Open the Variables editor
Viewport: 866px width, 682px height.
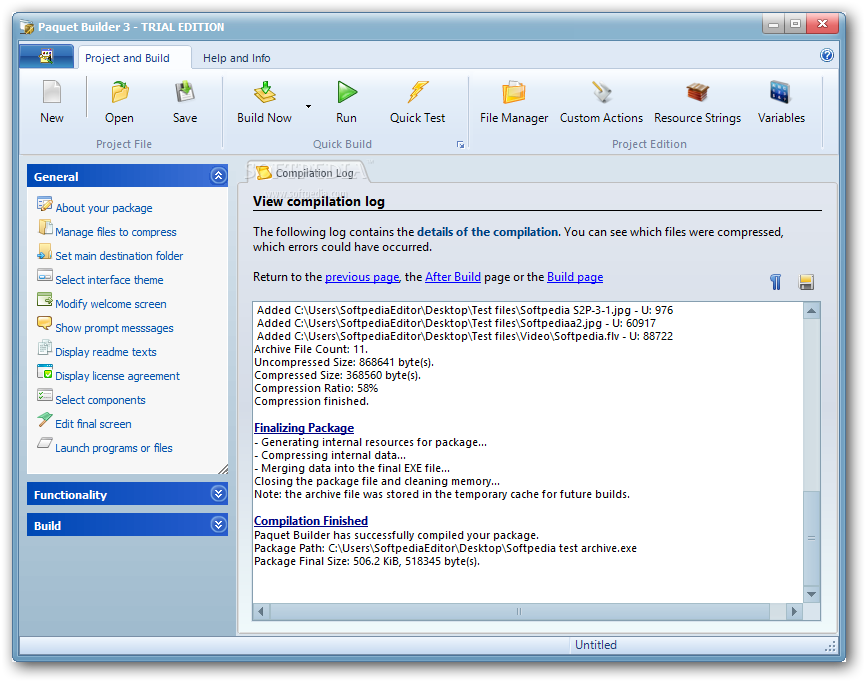pyautogui.click(x=780, y=92)
